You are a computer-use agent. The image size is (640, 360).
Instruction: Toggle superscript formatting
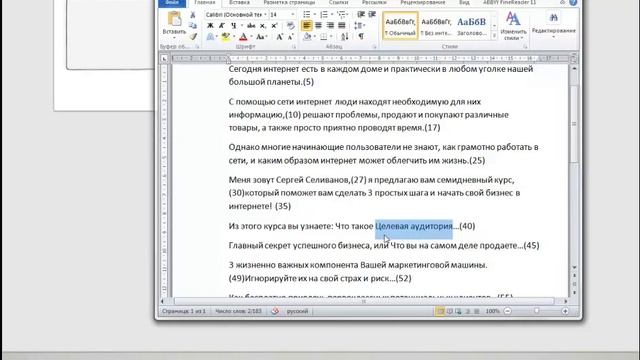274,26
